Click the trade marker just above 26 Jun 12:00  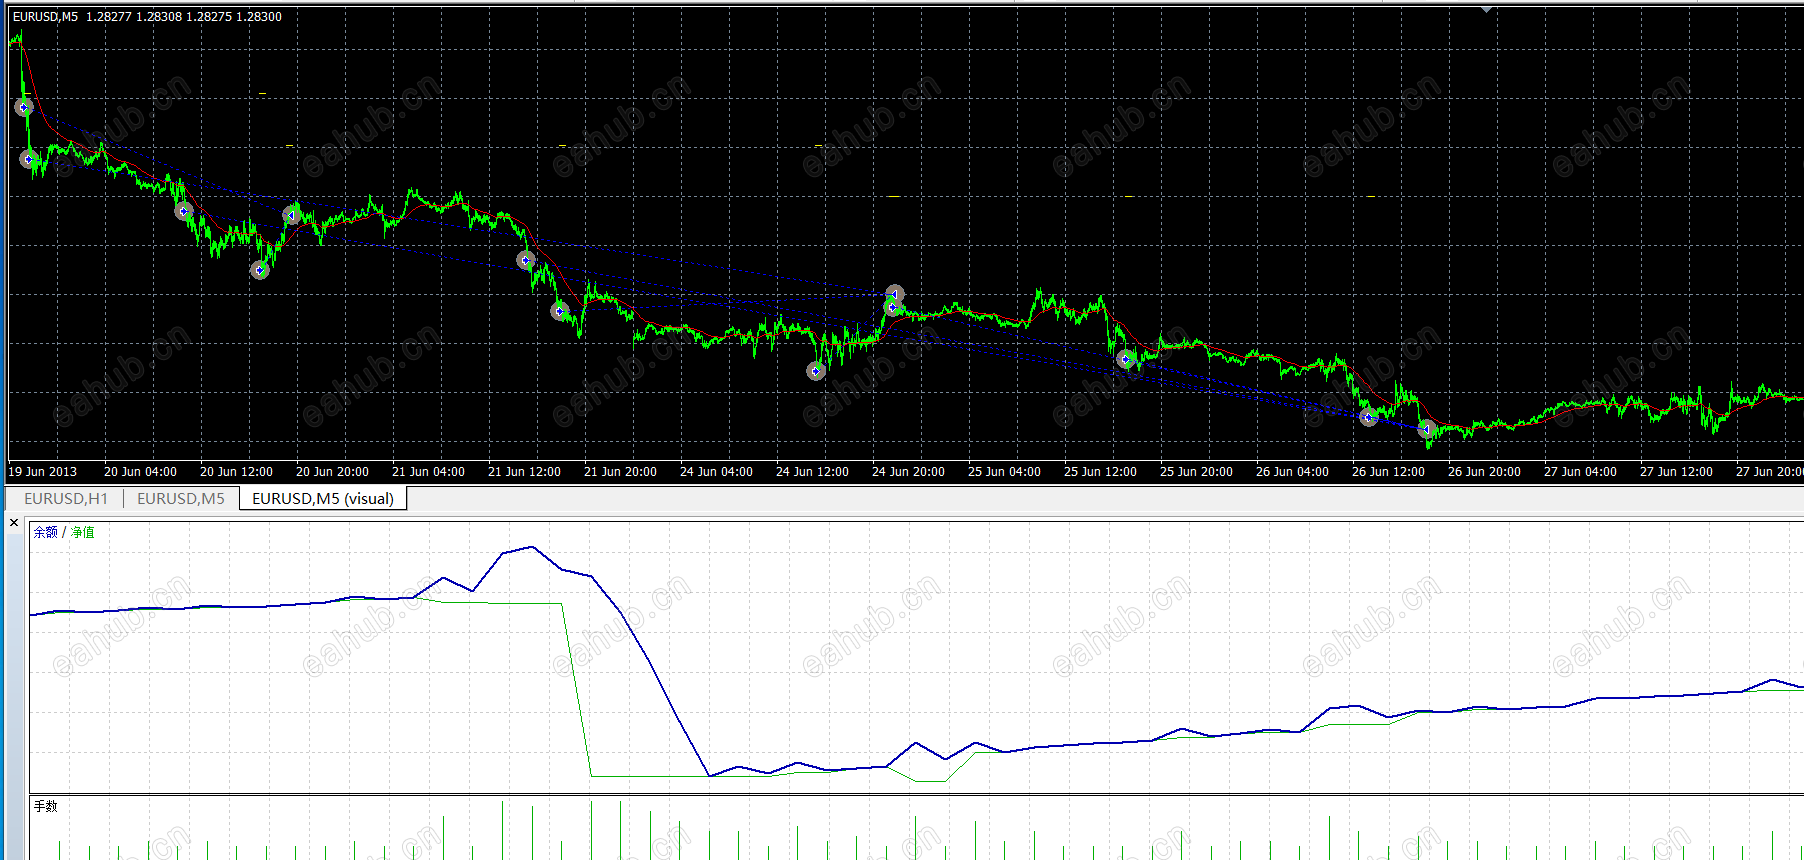[1368, 417]
